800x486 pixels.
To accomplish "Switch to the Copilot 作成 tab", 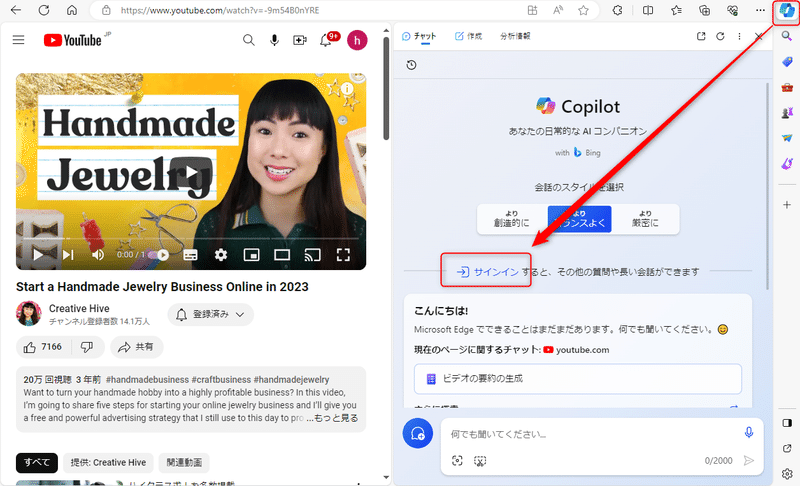I will [468, 36].
